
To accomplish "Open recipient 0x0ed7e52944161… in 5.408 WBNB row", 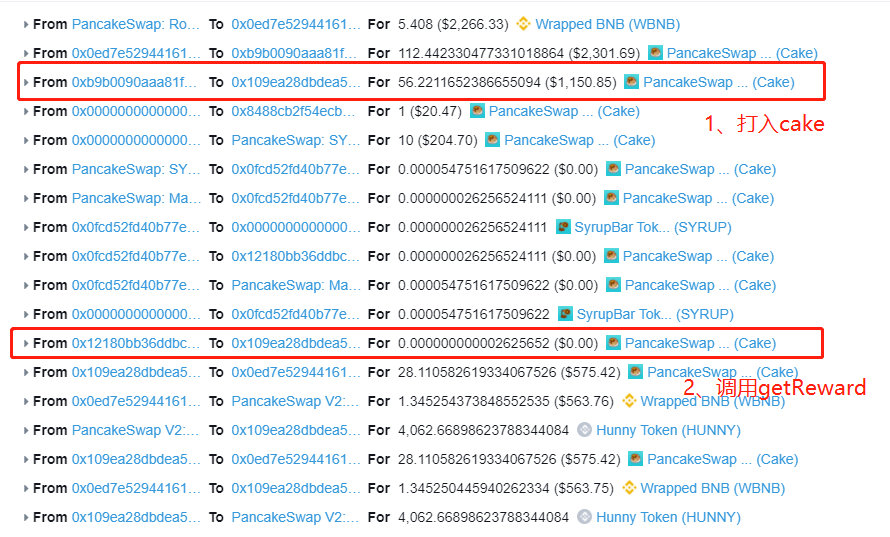I will click(x=295, y=24).
